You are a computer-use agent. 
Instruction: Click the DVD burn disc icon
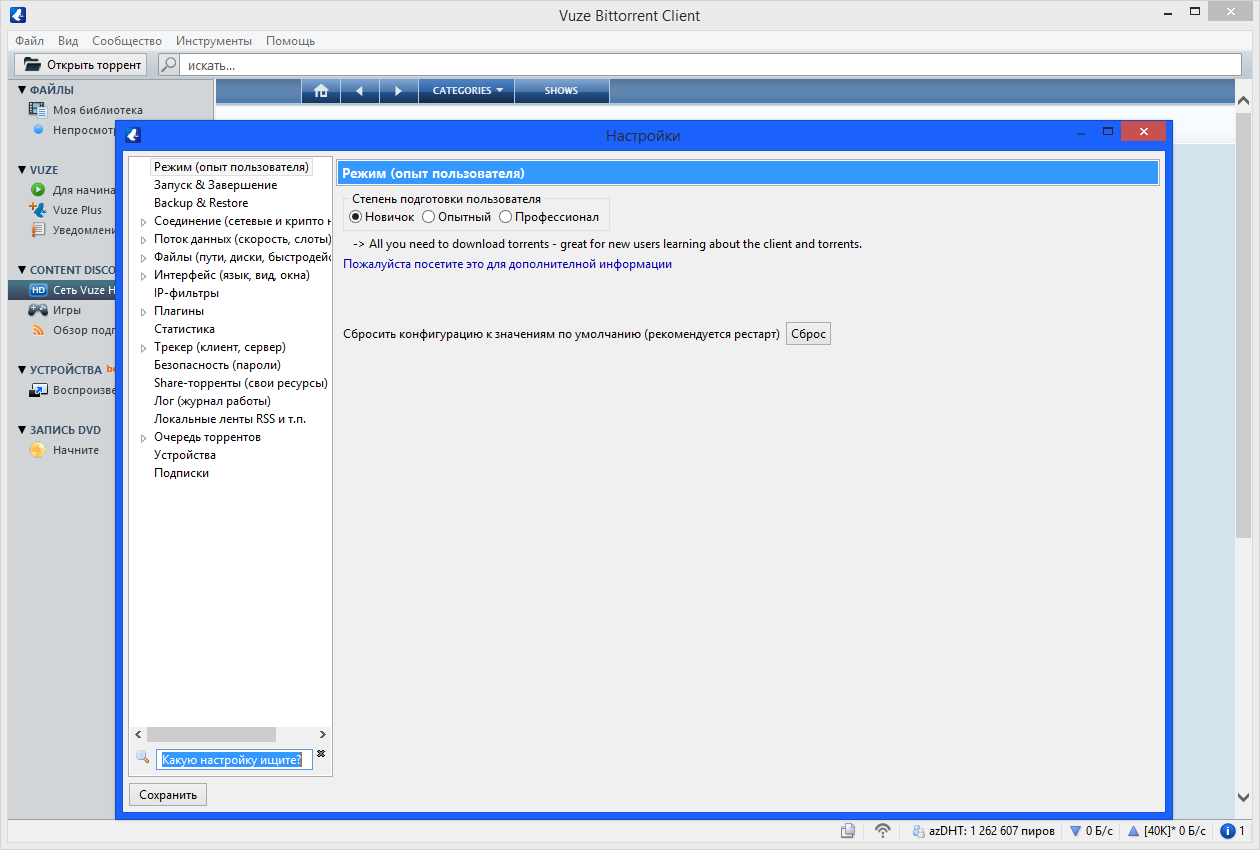point(38,450)
